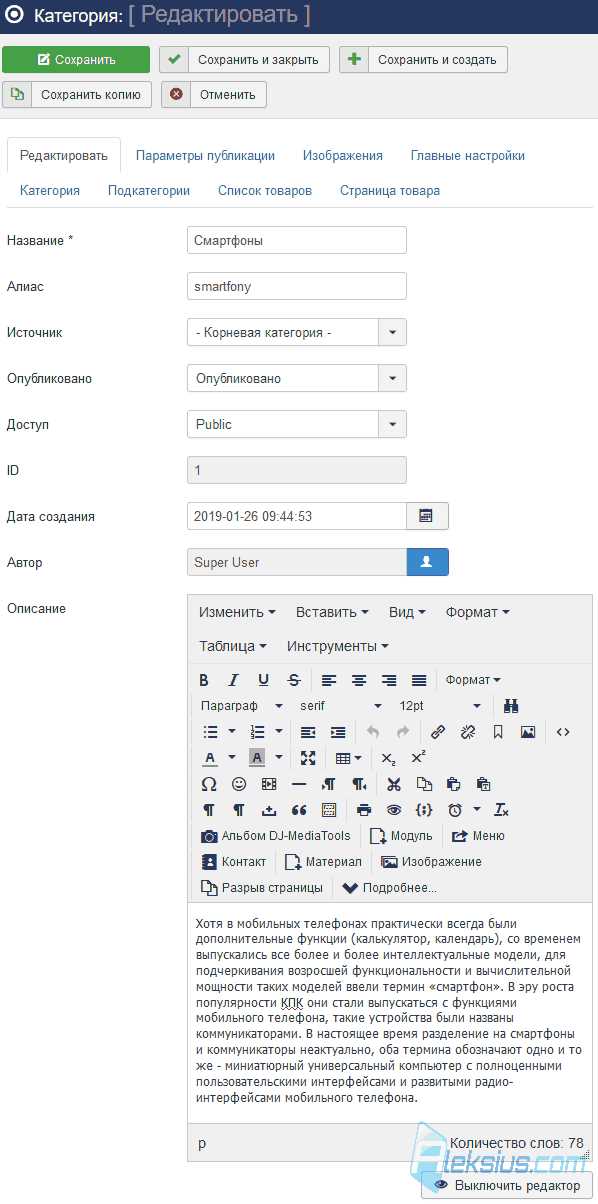Increase indent in editor
The width and height of the screenshot is (598, 1204).
coord(338,732)
